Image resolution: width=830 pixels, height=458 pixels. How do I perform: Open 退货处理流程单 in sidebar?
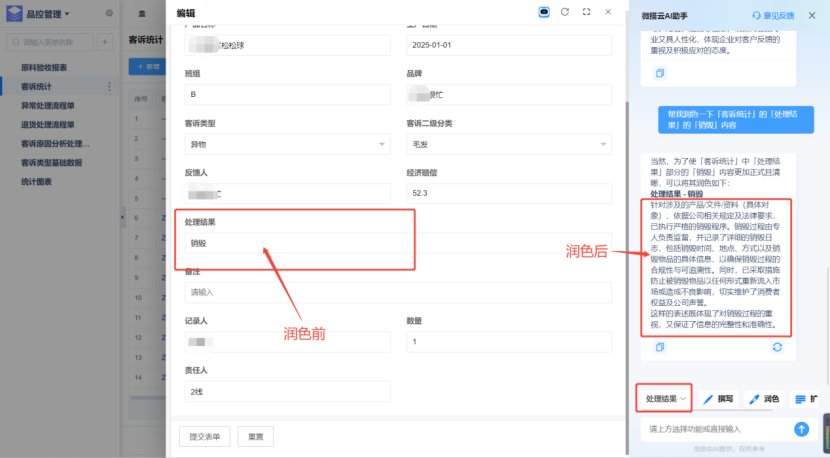[x=48, y=124]
